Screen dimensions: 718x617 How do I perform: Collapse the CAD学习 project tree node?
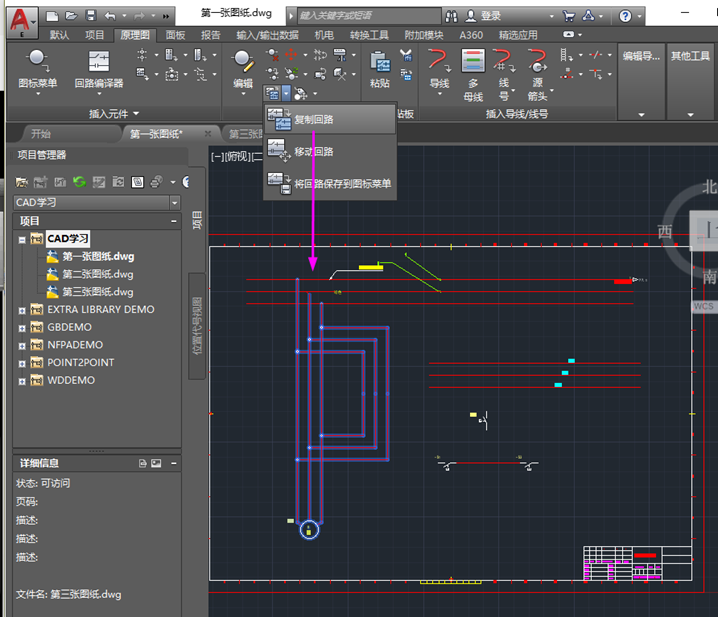tap(22, 239)
